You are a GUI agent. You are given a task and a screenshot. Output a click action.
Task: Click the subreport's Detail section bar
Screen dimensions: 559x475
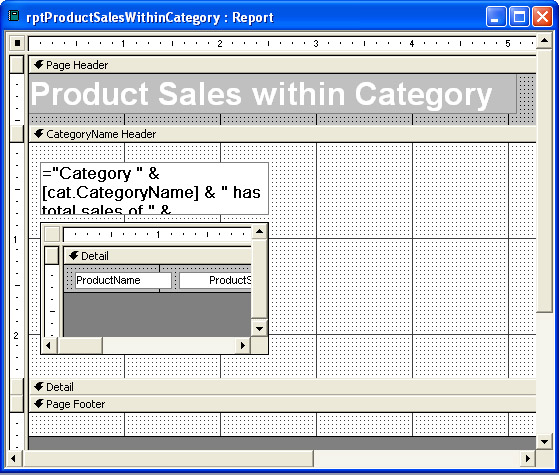click(158, 256)
